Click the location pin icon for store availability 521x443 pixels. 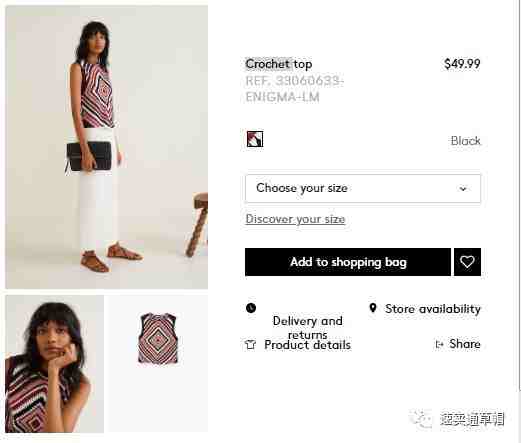[x=373, y=308]
